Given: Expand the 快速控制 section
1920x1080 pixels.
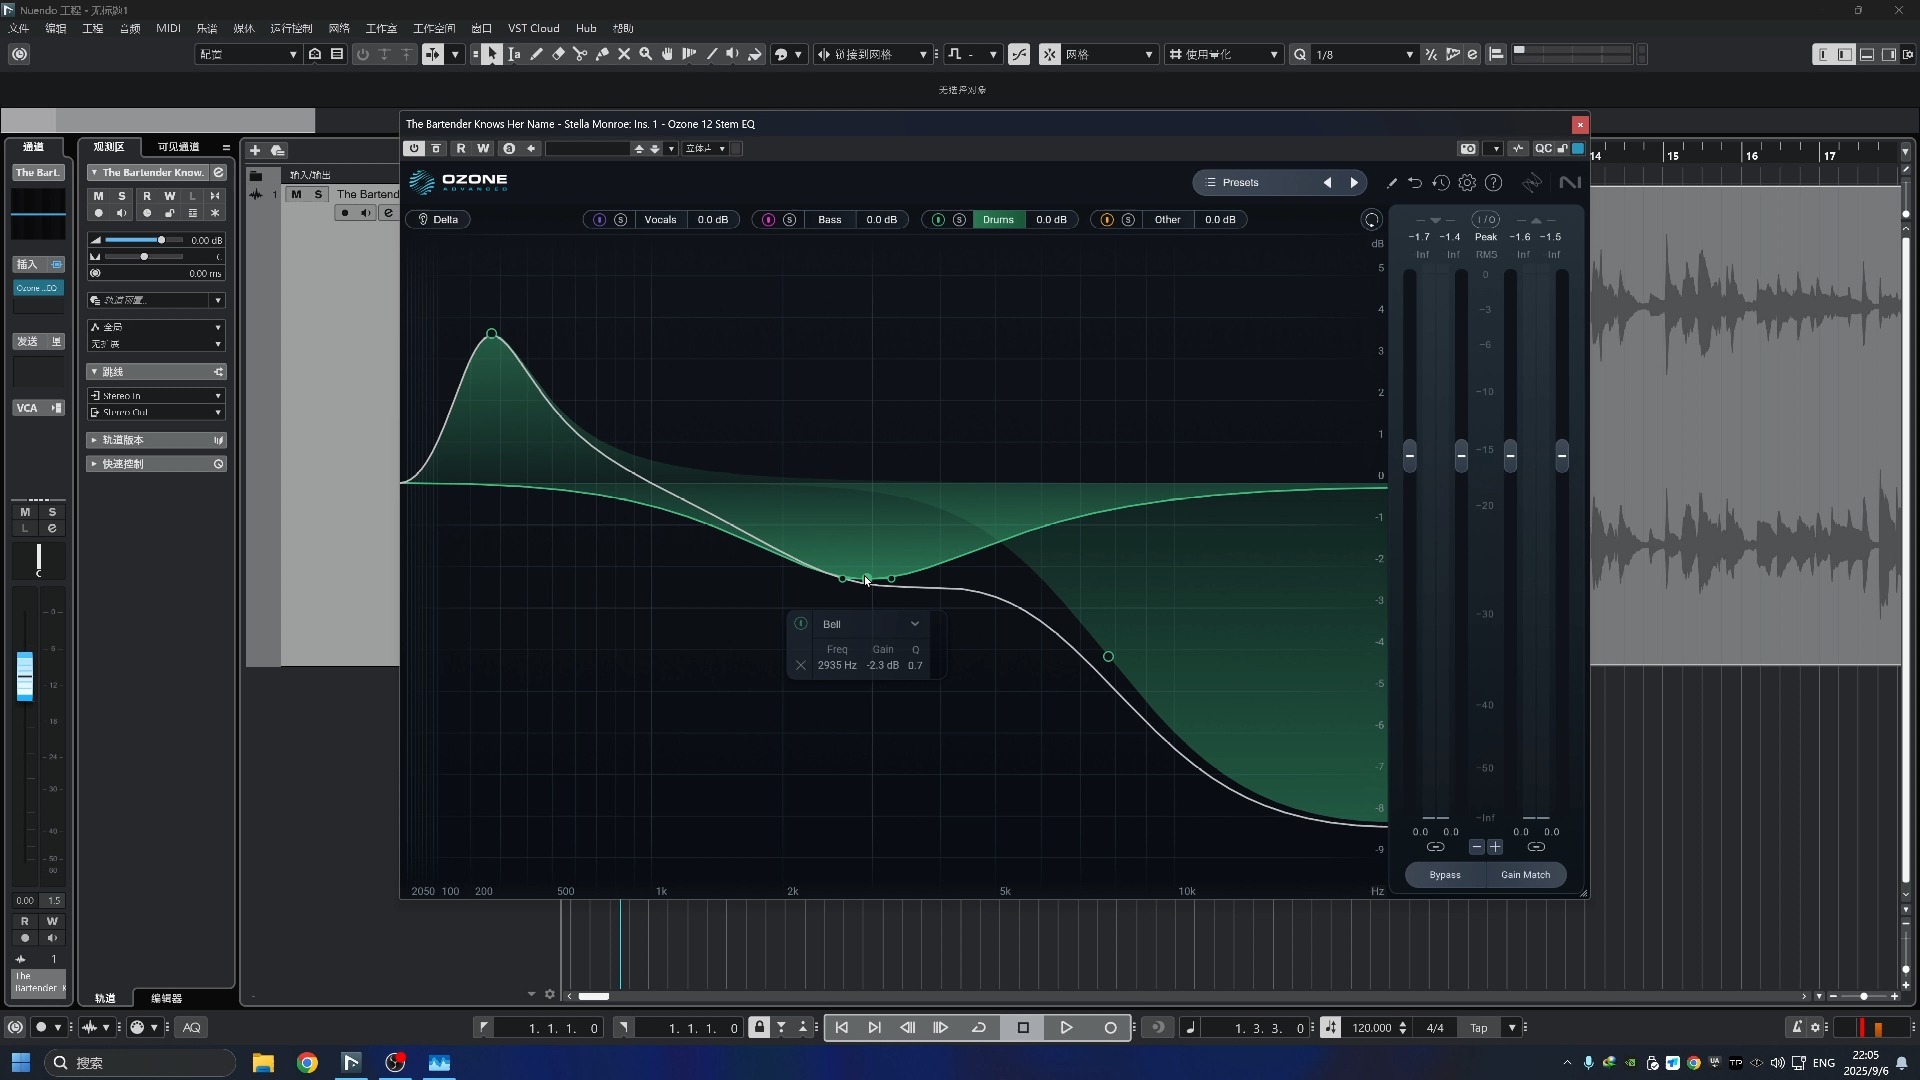Looking at the screenshot, I should click(x=156, y=464).
